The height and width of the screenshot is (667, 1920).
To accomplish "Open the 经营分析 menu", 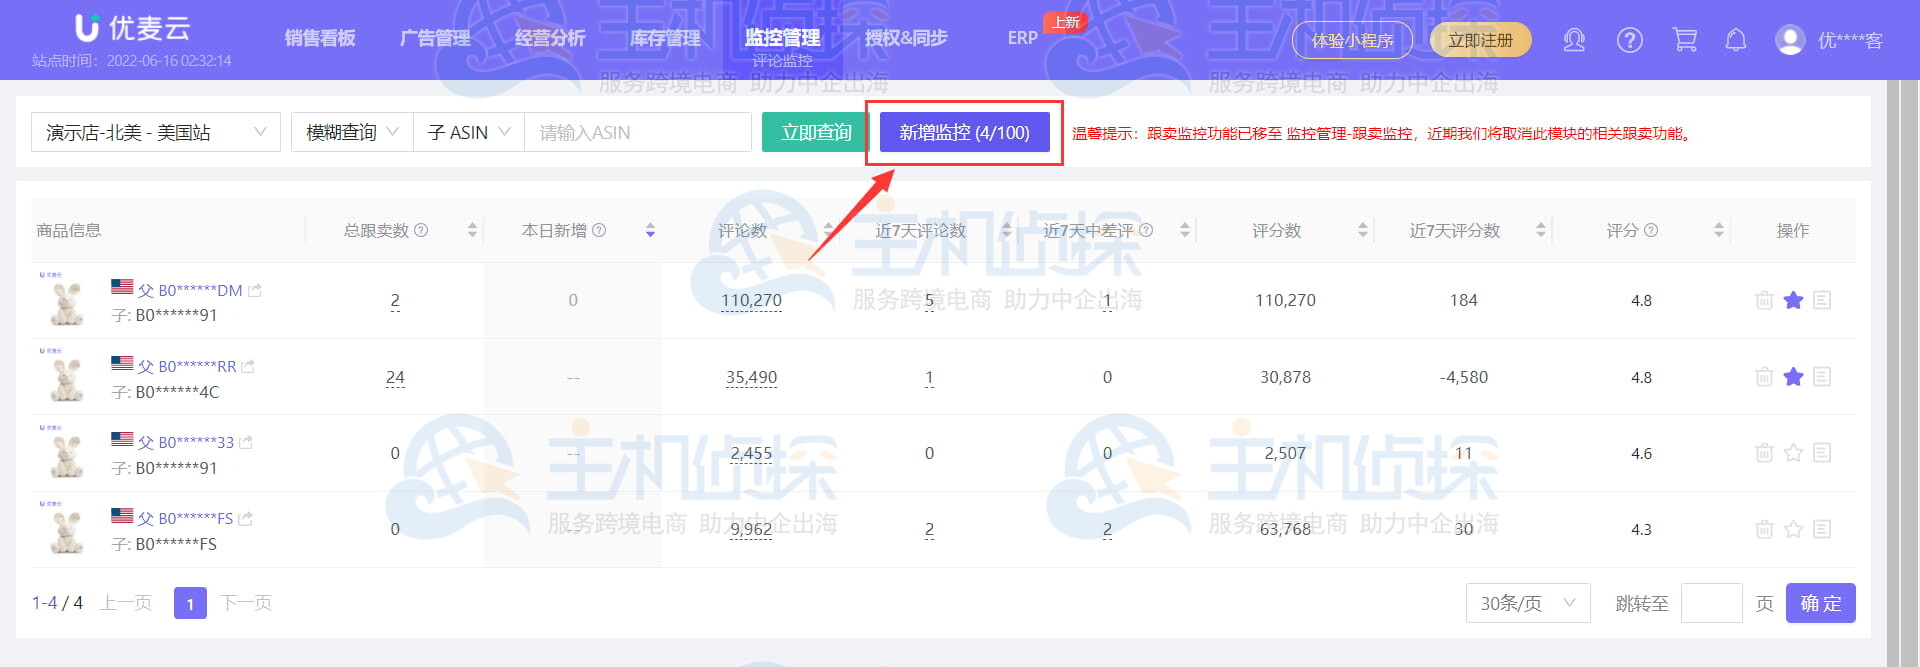I will [x=550, y=38].
